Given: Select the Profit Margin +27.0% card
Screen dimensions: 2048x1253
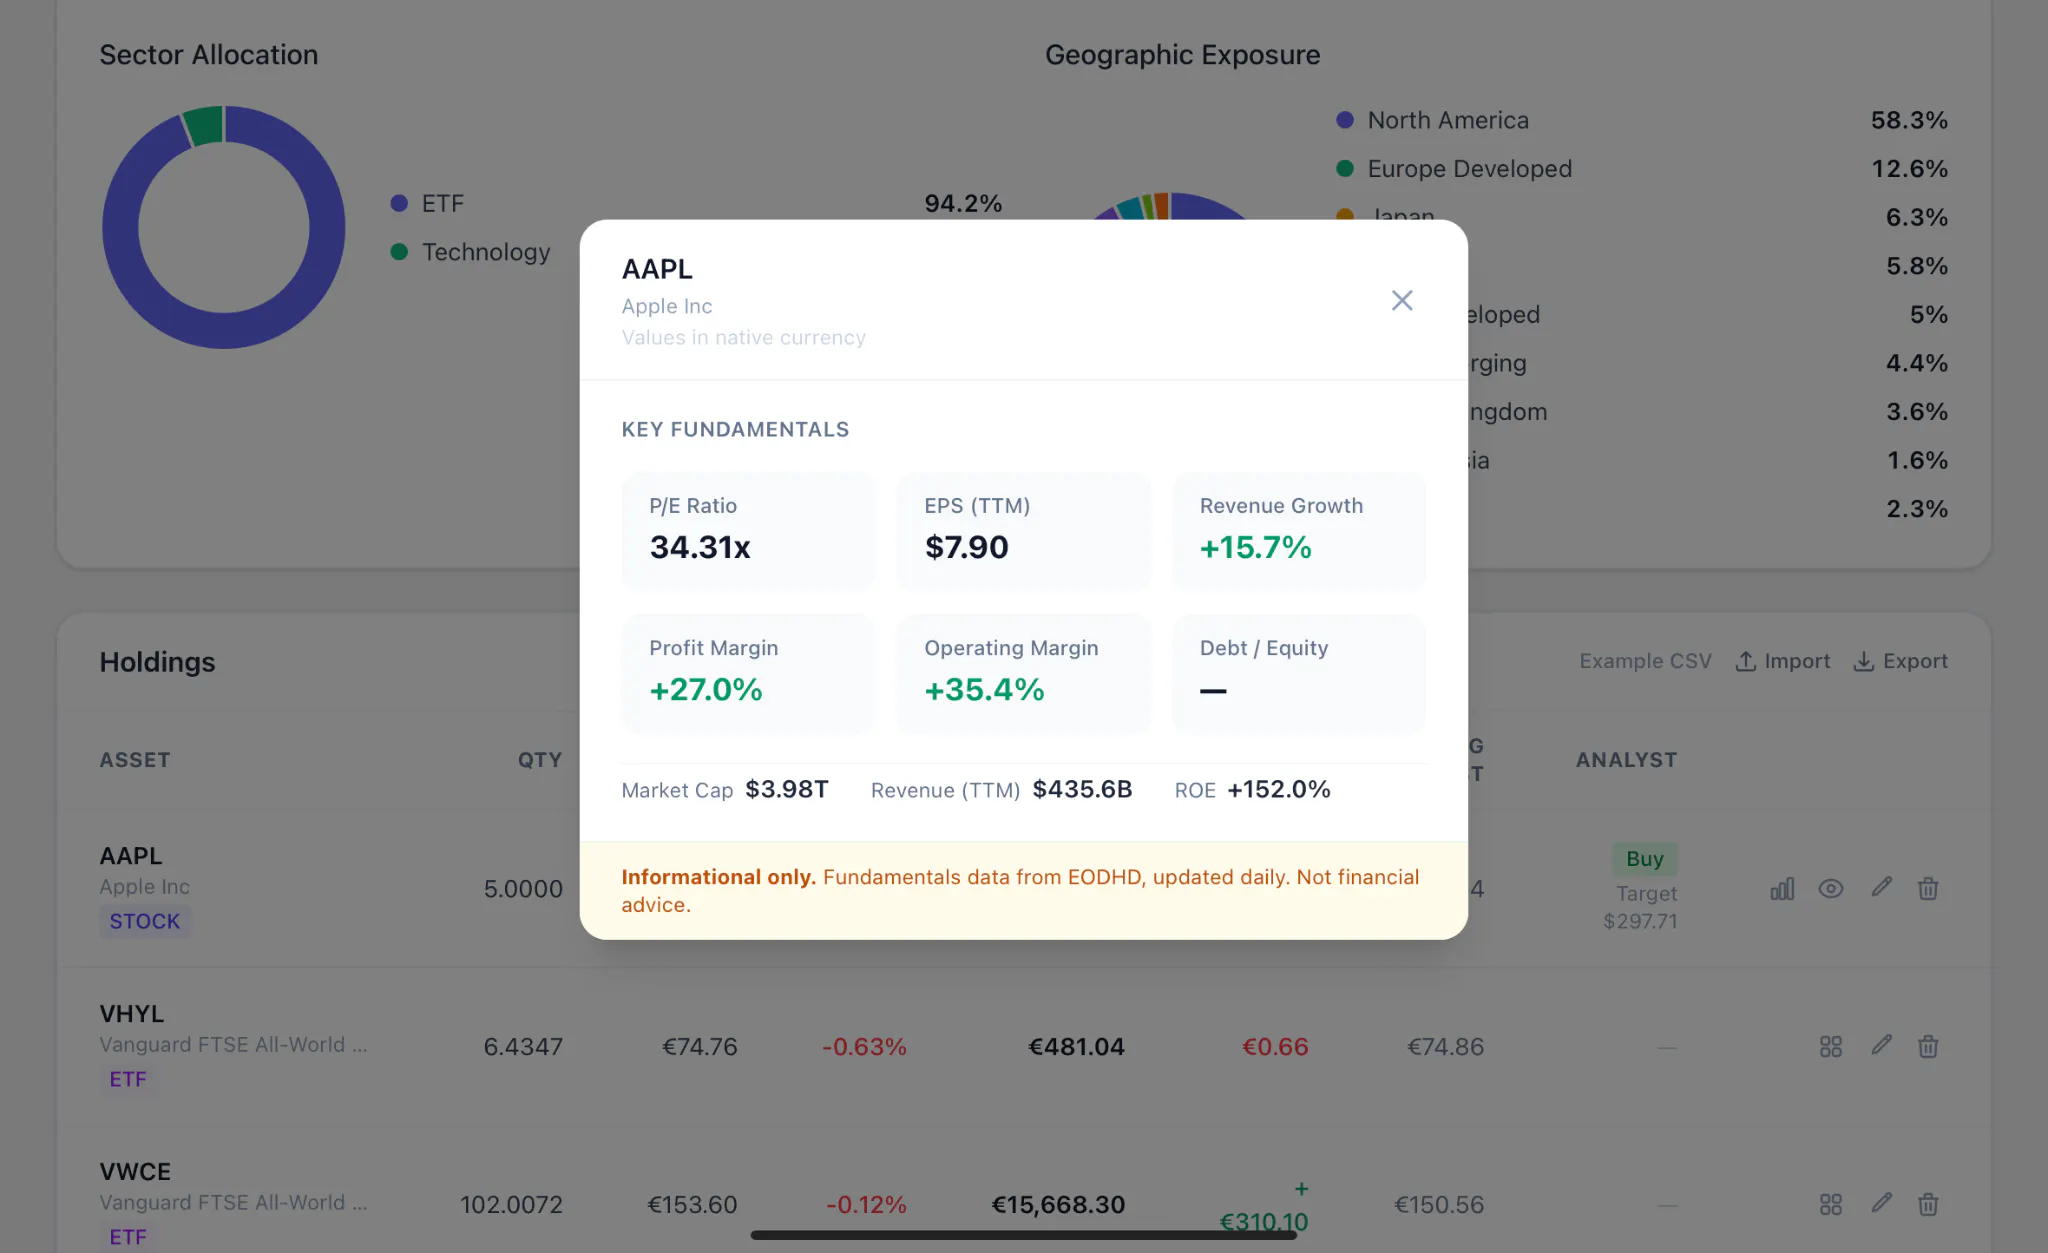Looking at the screenshot, I should [x=748, y=673].
